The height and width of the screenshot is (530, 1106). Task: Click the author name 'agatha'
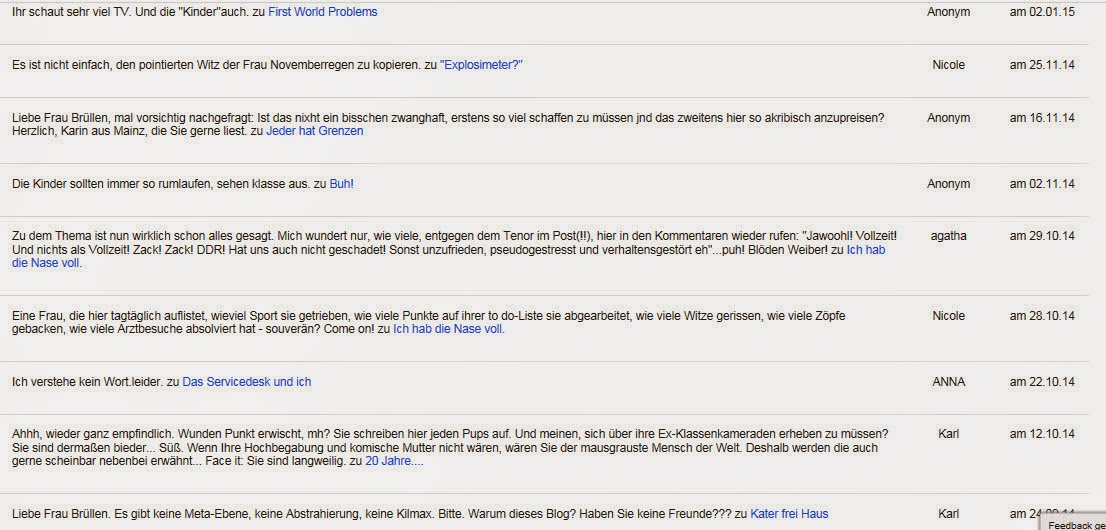tap(948, 236)
